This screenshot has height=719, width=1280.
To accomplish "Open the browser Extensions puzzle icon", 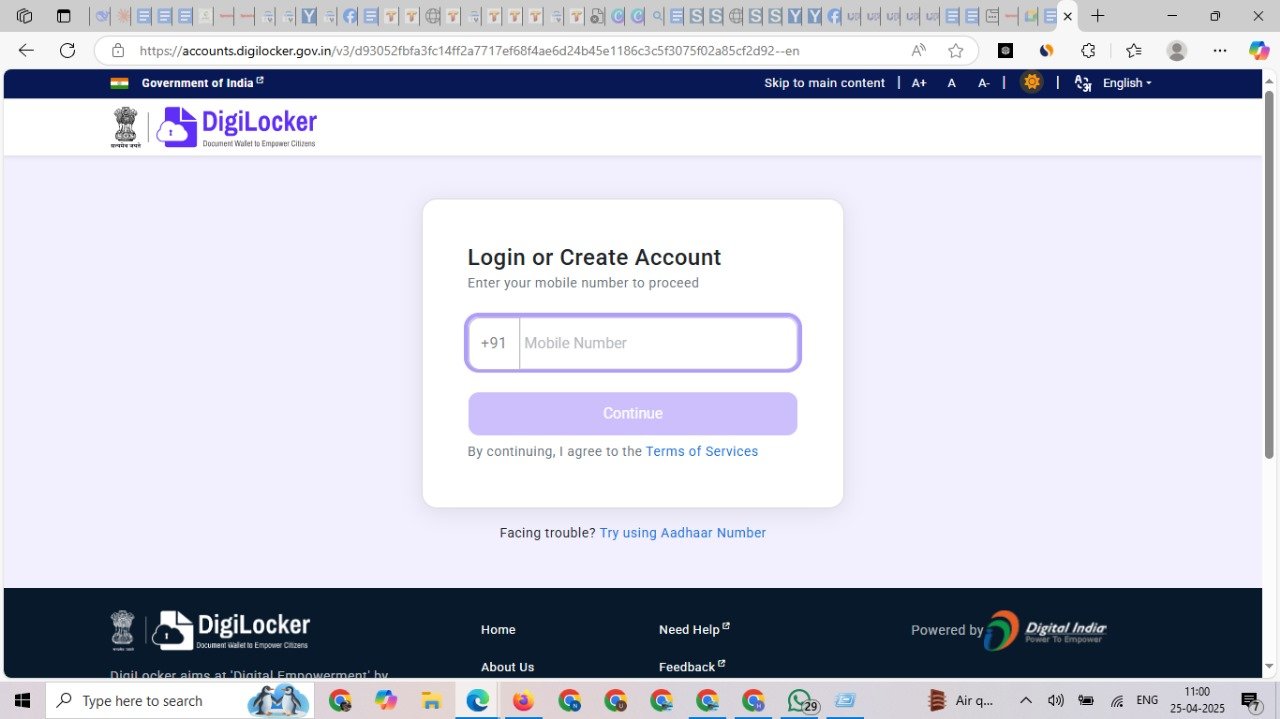I will pyautogui.click(x=1088, y=51).
